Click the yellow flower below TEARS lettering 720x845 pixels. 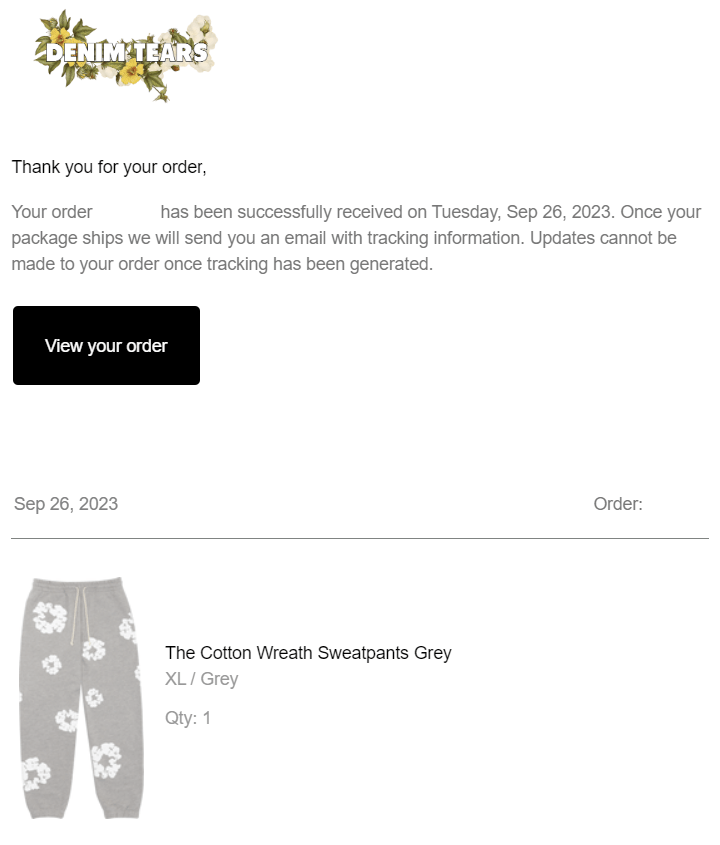(x=130, y=73)
